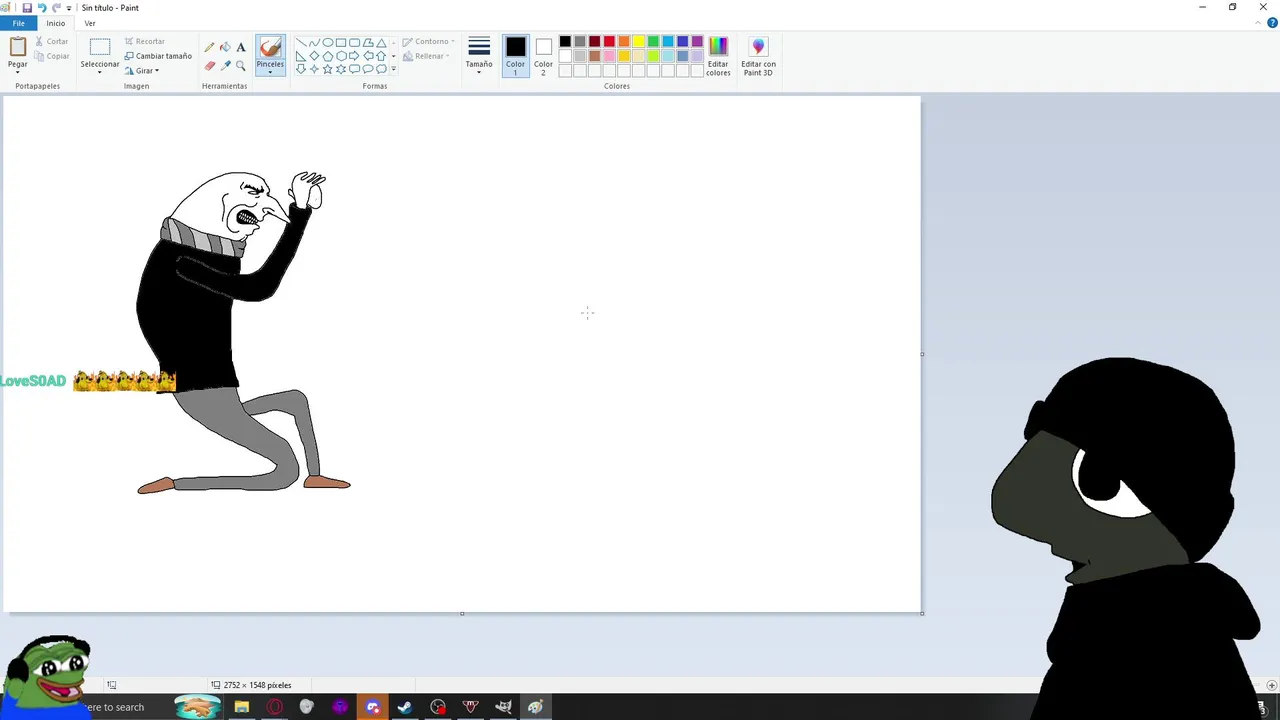Viewport: 1280px width, 720px height.
Task: Open Editar con Paint 3D
Action: pyautogui.click(x=758, y=56)
